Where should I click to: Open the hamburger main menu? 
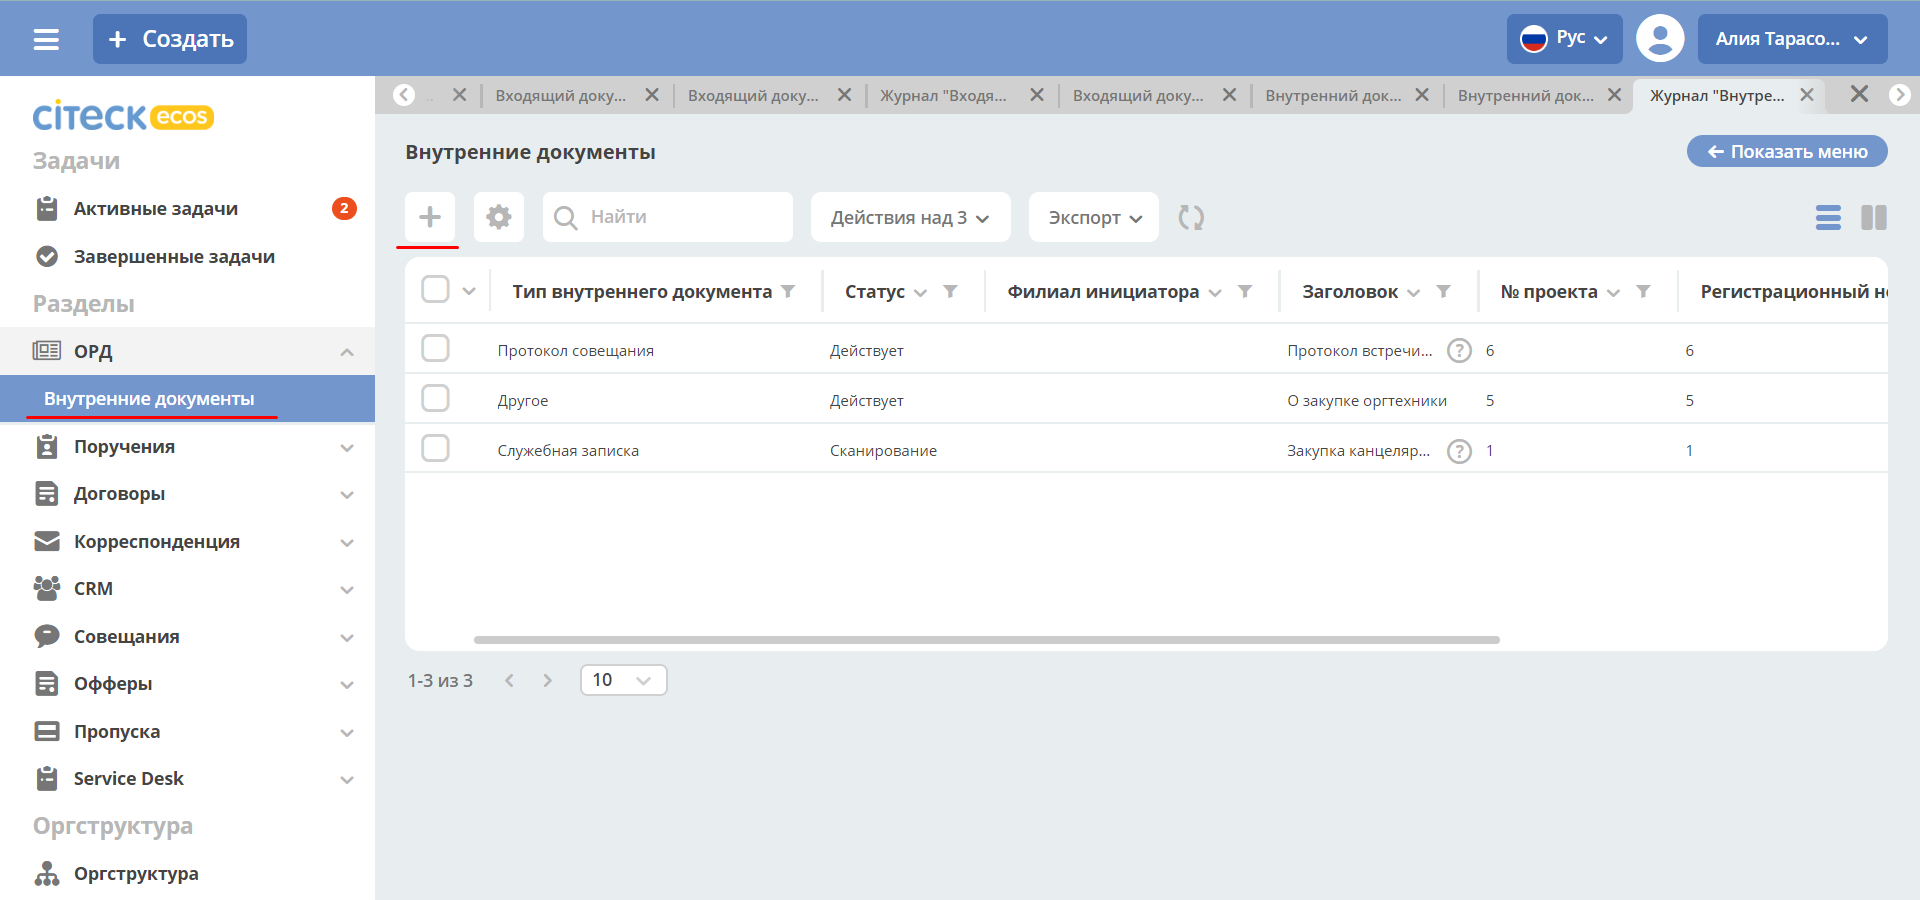46,39
